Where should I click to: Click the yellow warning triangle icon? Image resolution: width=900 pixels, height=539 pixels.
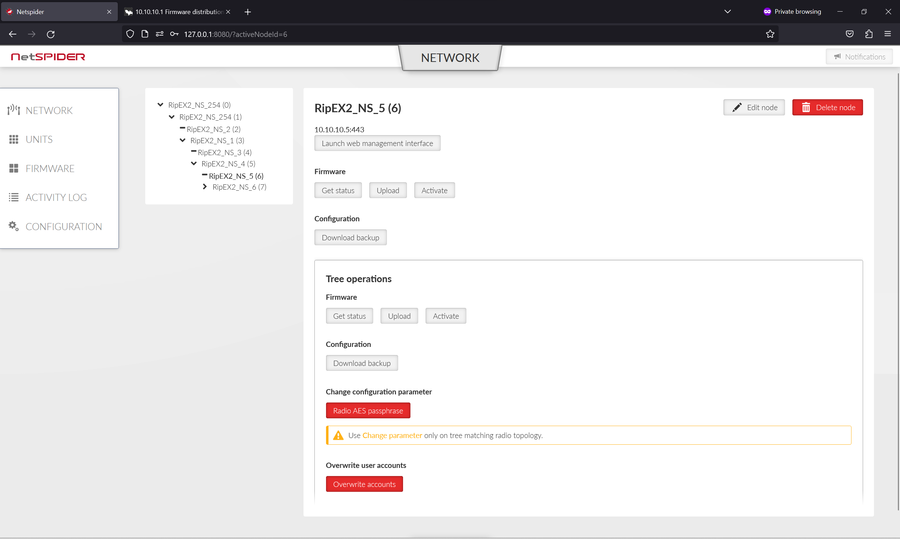pyautogui.click(x=338, y=436)
